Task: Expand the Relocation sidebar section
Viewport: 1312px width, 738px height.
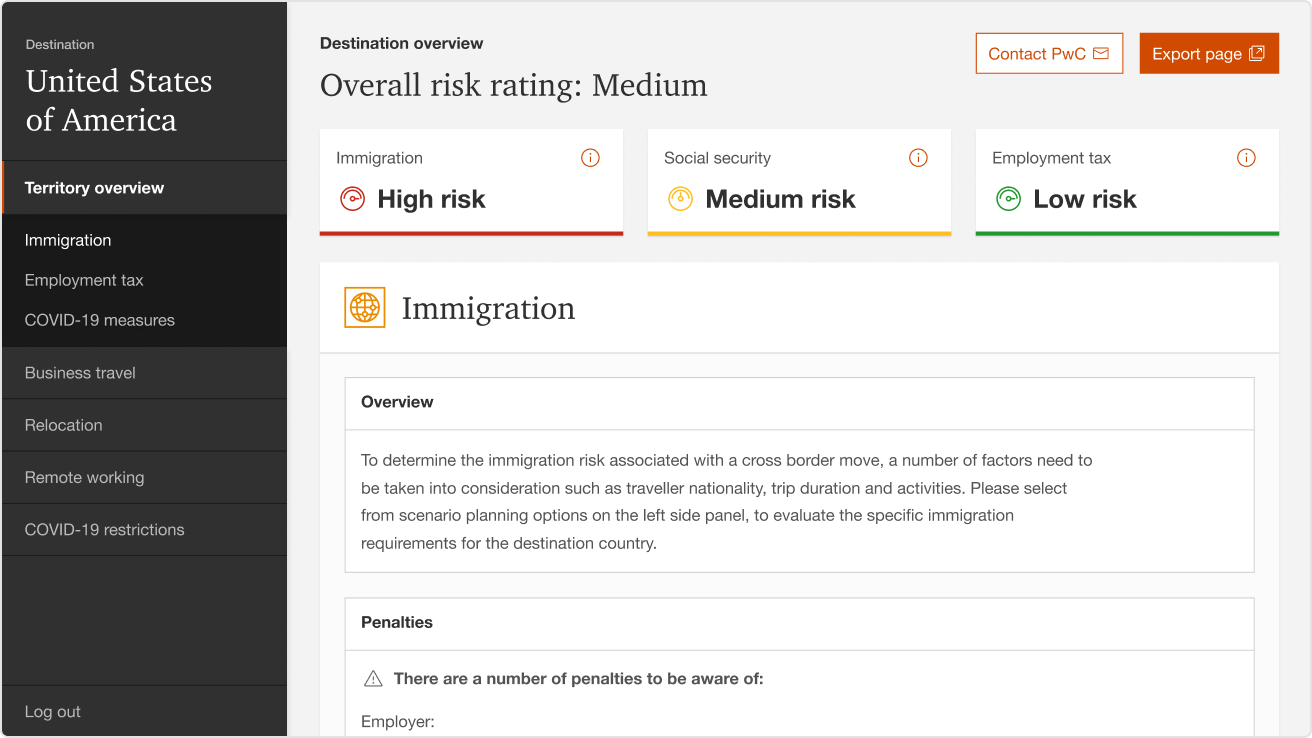Action: [64, 425]
